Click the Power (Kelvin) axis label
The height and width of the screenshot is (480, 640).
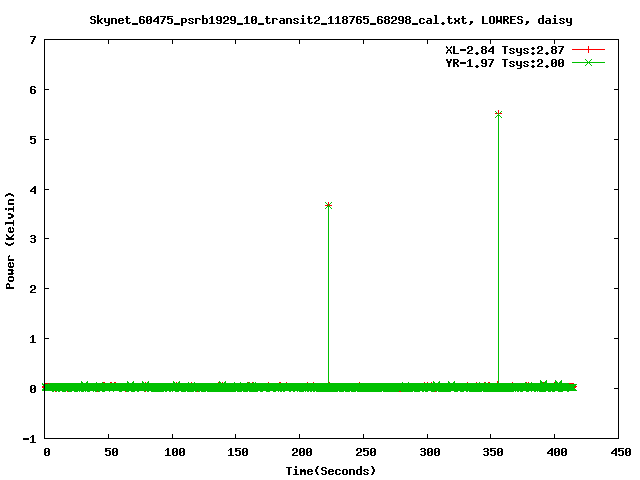tap(10, 240)
